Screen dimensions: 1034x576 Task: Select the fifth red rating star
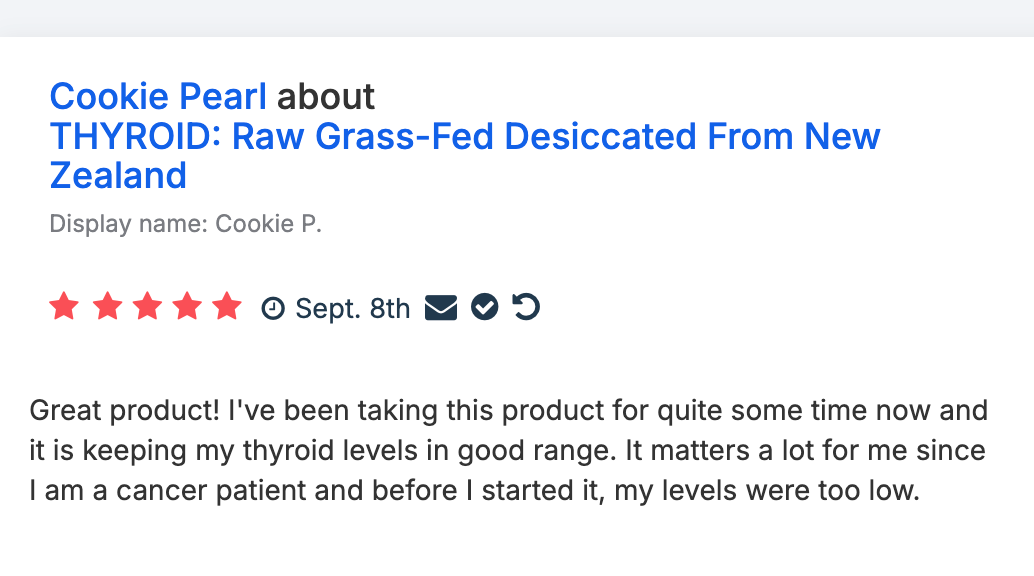coord(228,307)
